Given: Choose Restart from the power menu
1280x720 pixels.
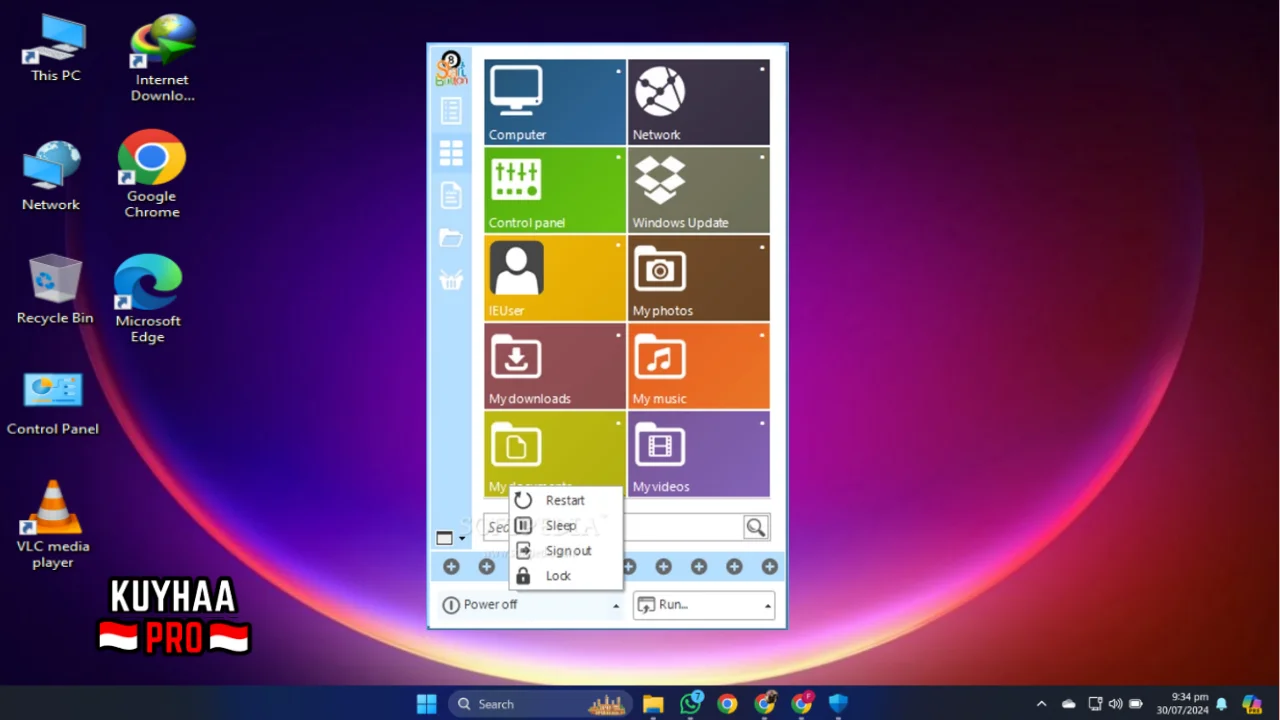Looking at the screenshot, I should tap(566, 500).
